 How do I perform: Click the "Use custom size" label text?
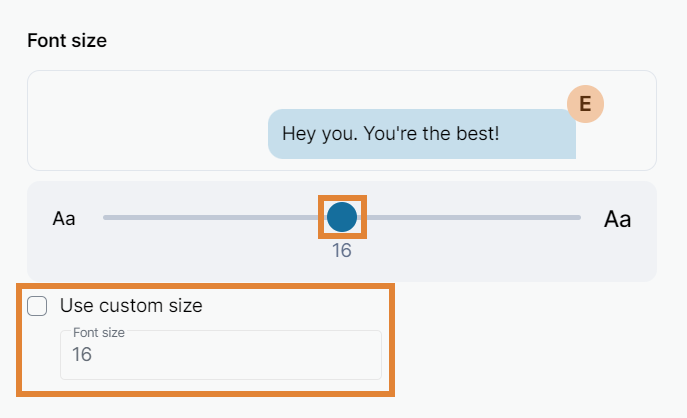pos(131,306)
